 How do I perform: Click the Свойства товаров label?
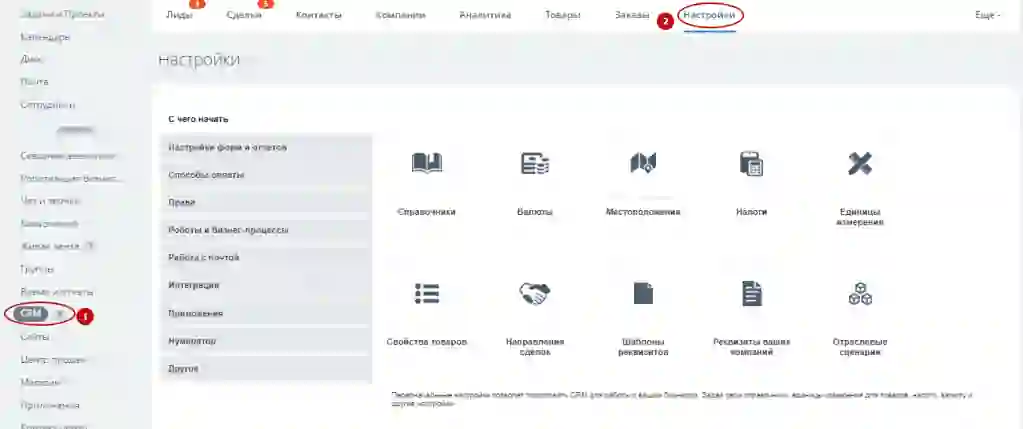point(427,342)
